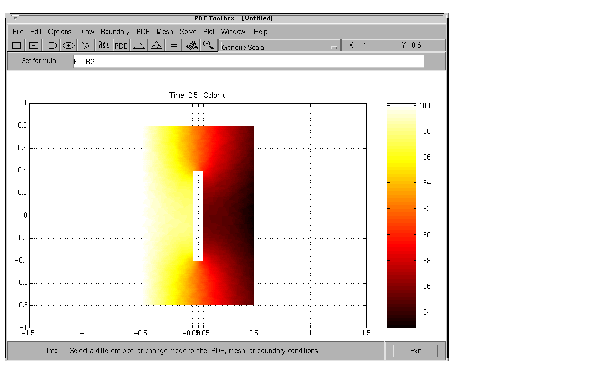Viewport: 603px width, 365px height.
Task: Click the Exit button in status bar
Action: (415, 351)
